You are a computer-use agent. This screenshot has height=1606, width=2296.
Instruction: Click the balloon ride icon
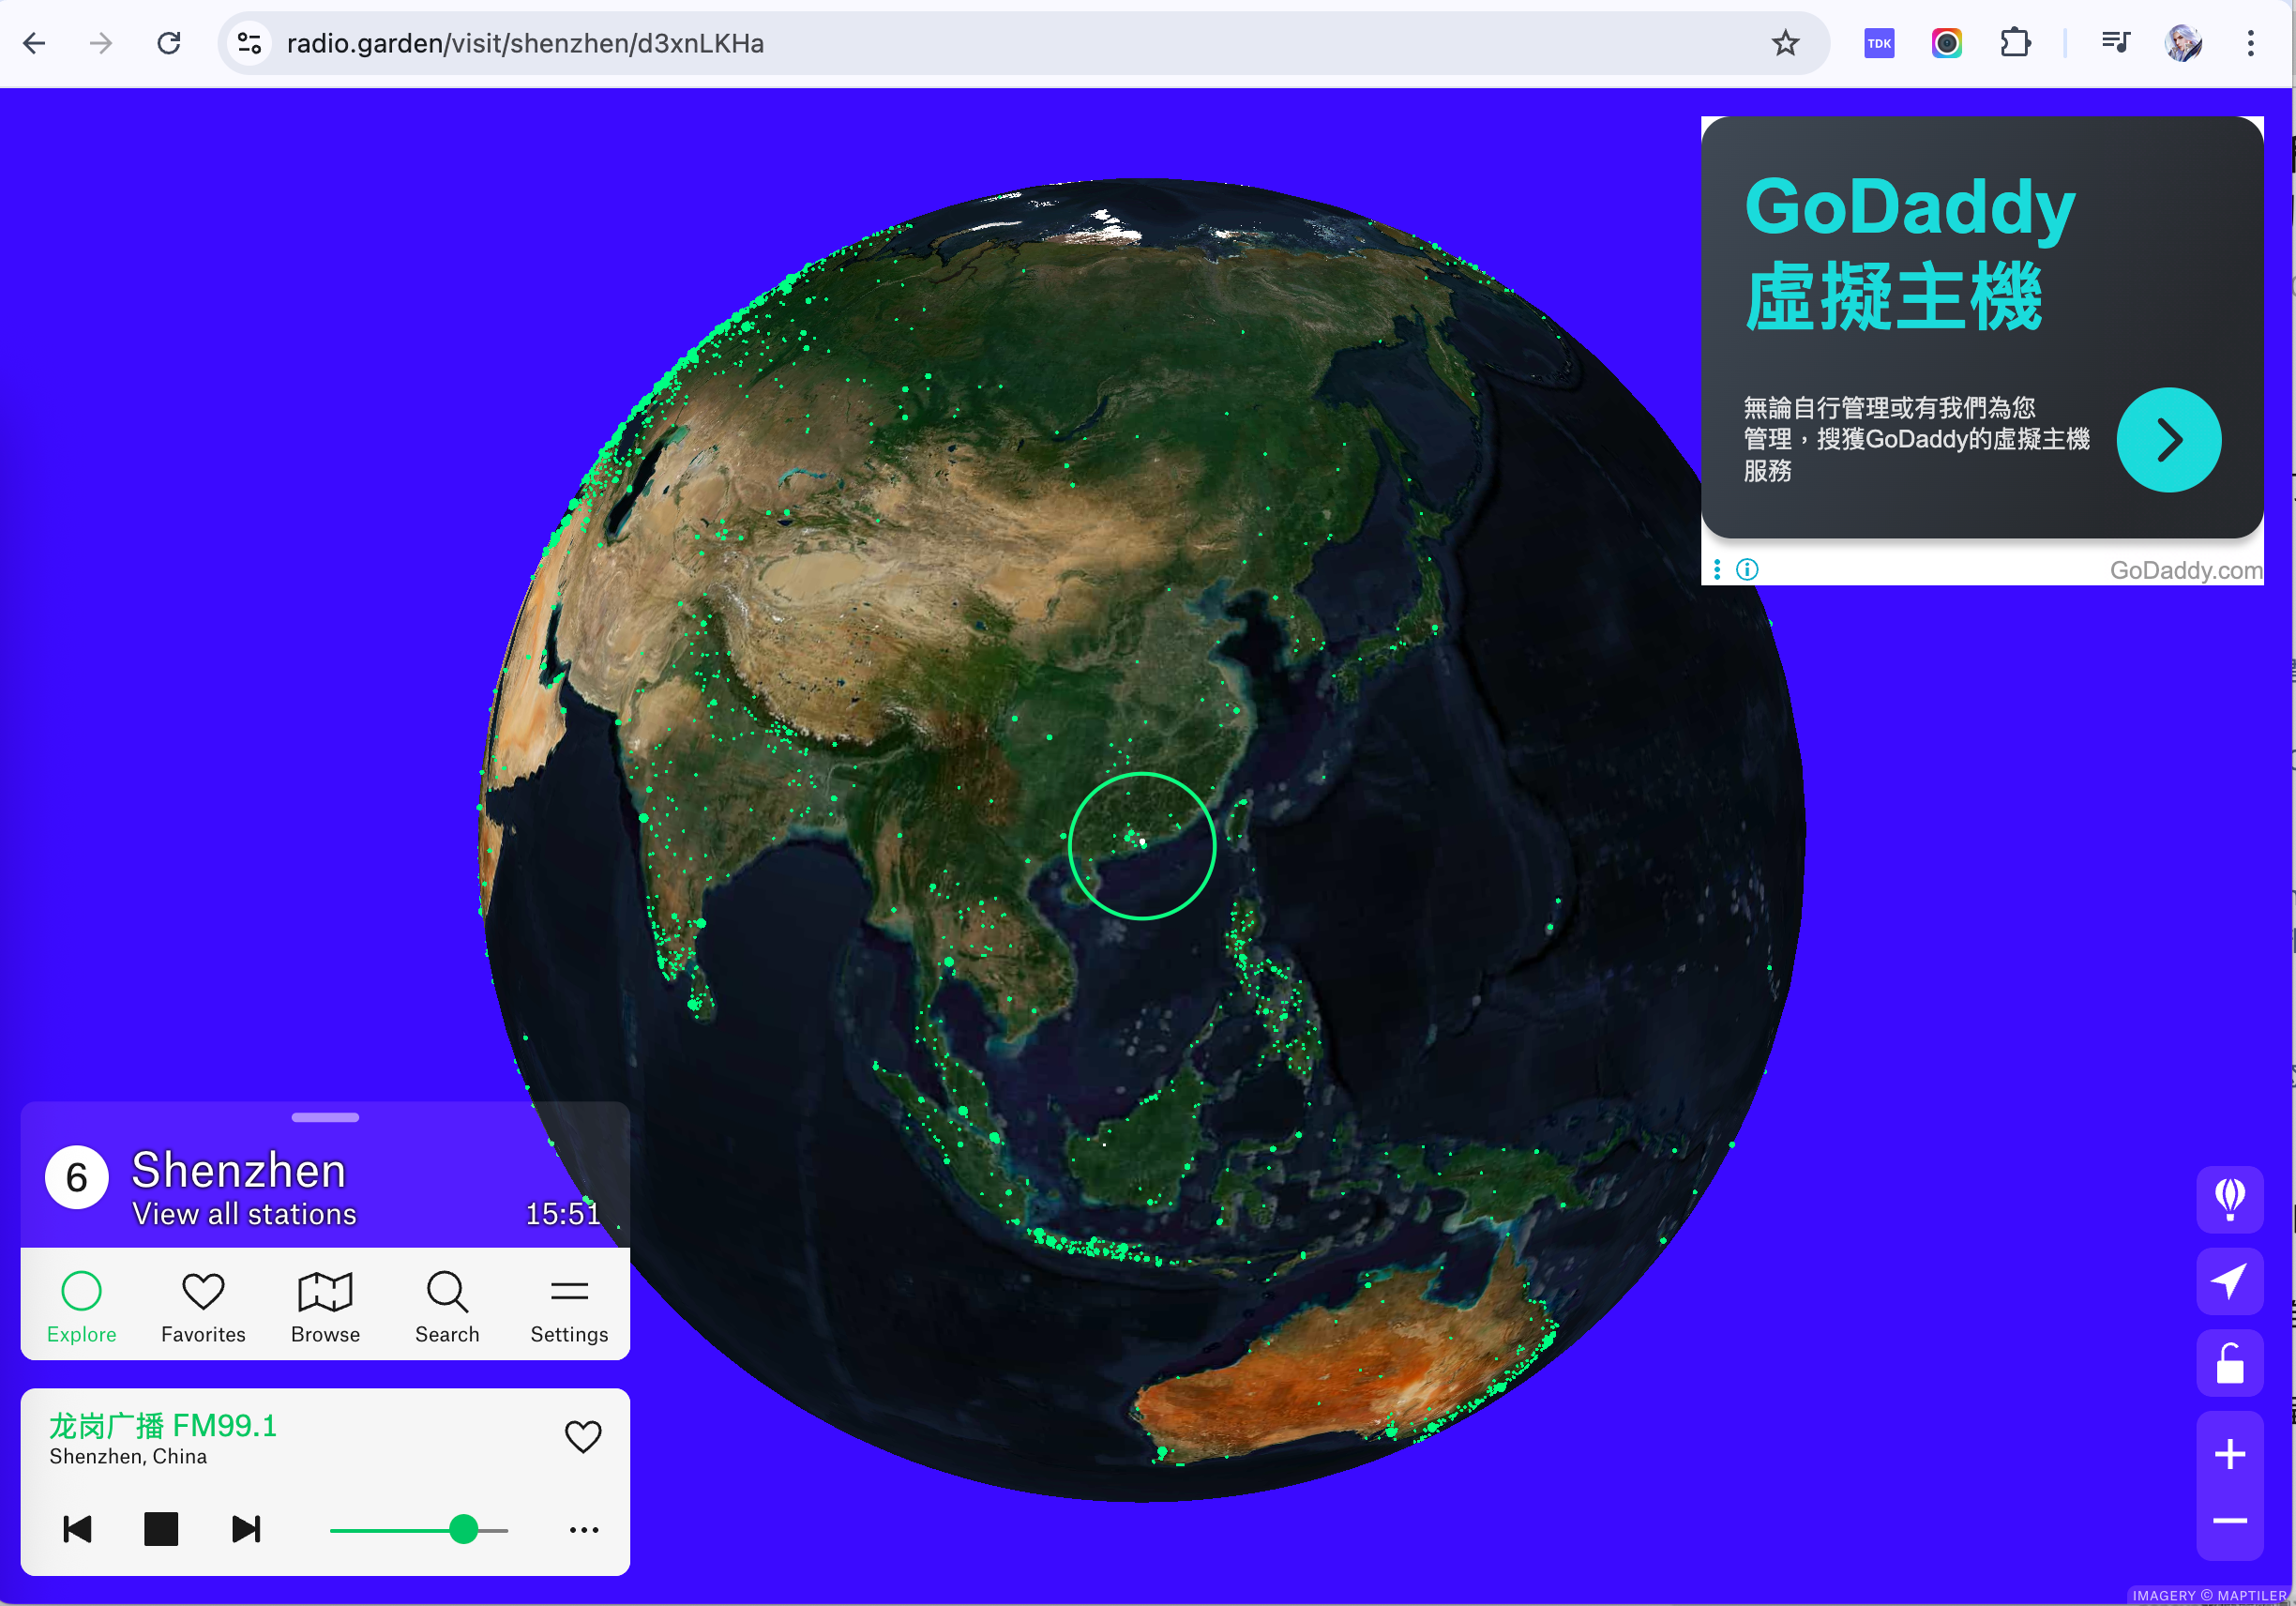tap(2229, 1199)
